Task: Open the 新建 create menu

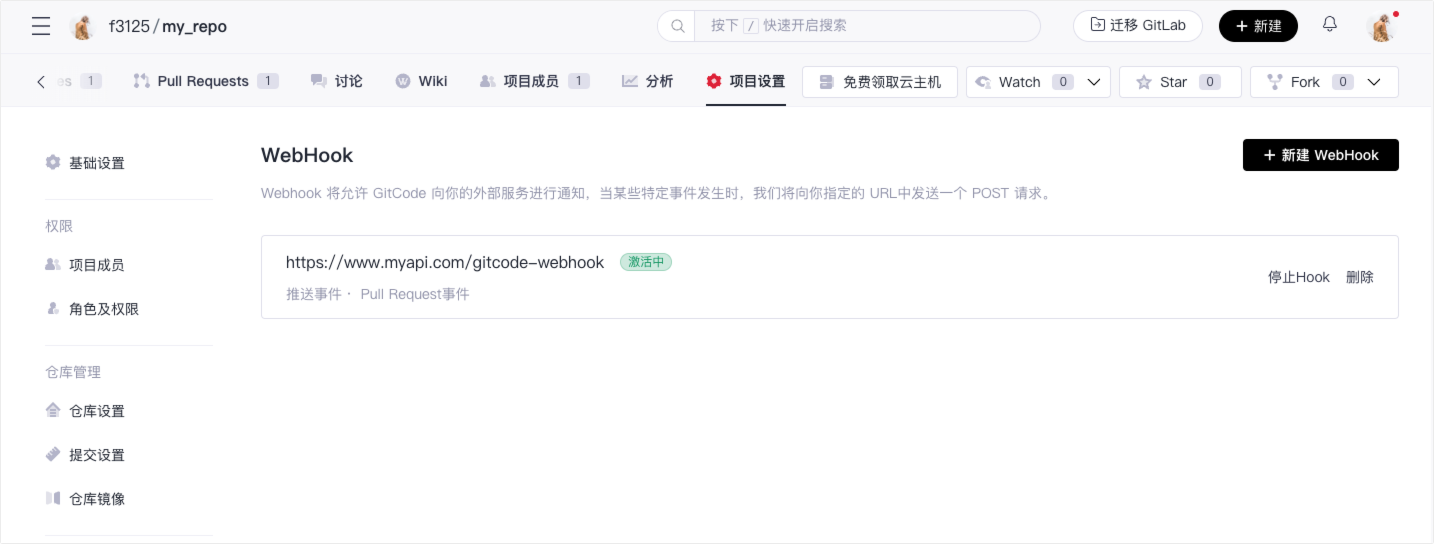Action: click(1257, 26)
